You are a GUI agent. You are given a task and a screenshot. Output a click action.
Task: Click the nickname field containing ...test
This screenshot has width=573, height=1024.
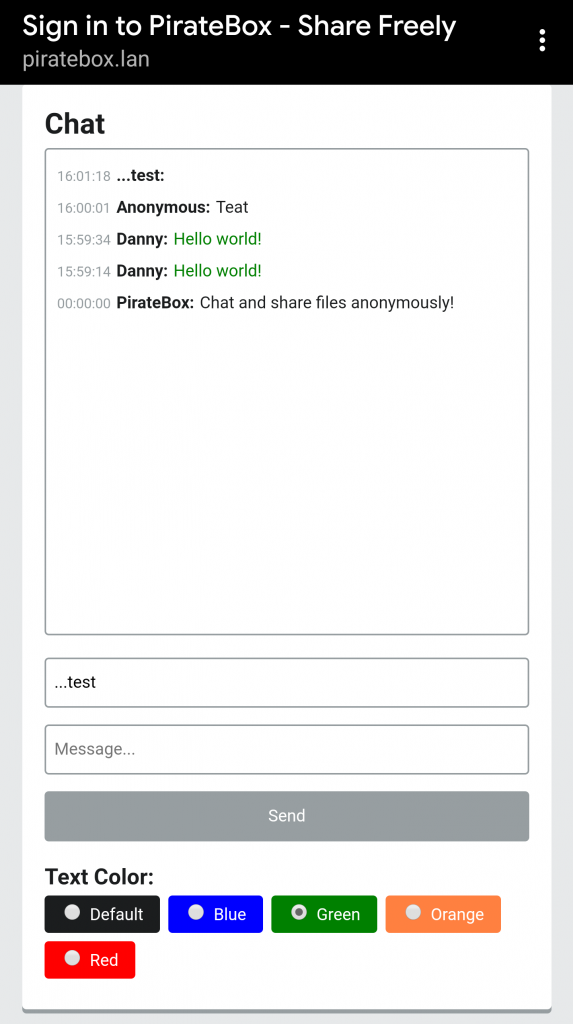click(286, 682)
